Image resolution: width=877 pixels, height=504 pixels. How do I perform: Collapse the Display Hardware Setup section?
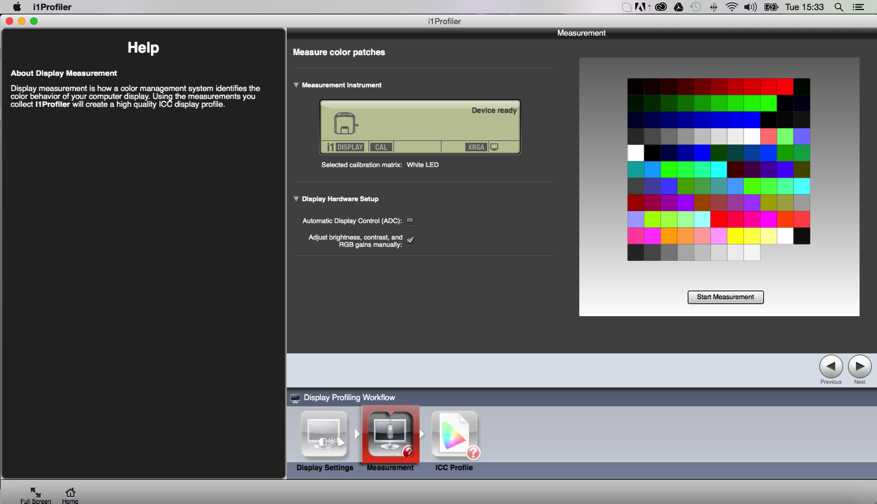click(296, 199)
